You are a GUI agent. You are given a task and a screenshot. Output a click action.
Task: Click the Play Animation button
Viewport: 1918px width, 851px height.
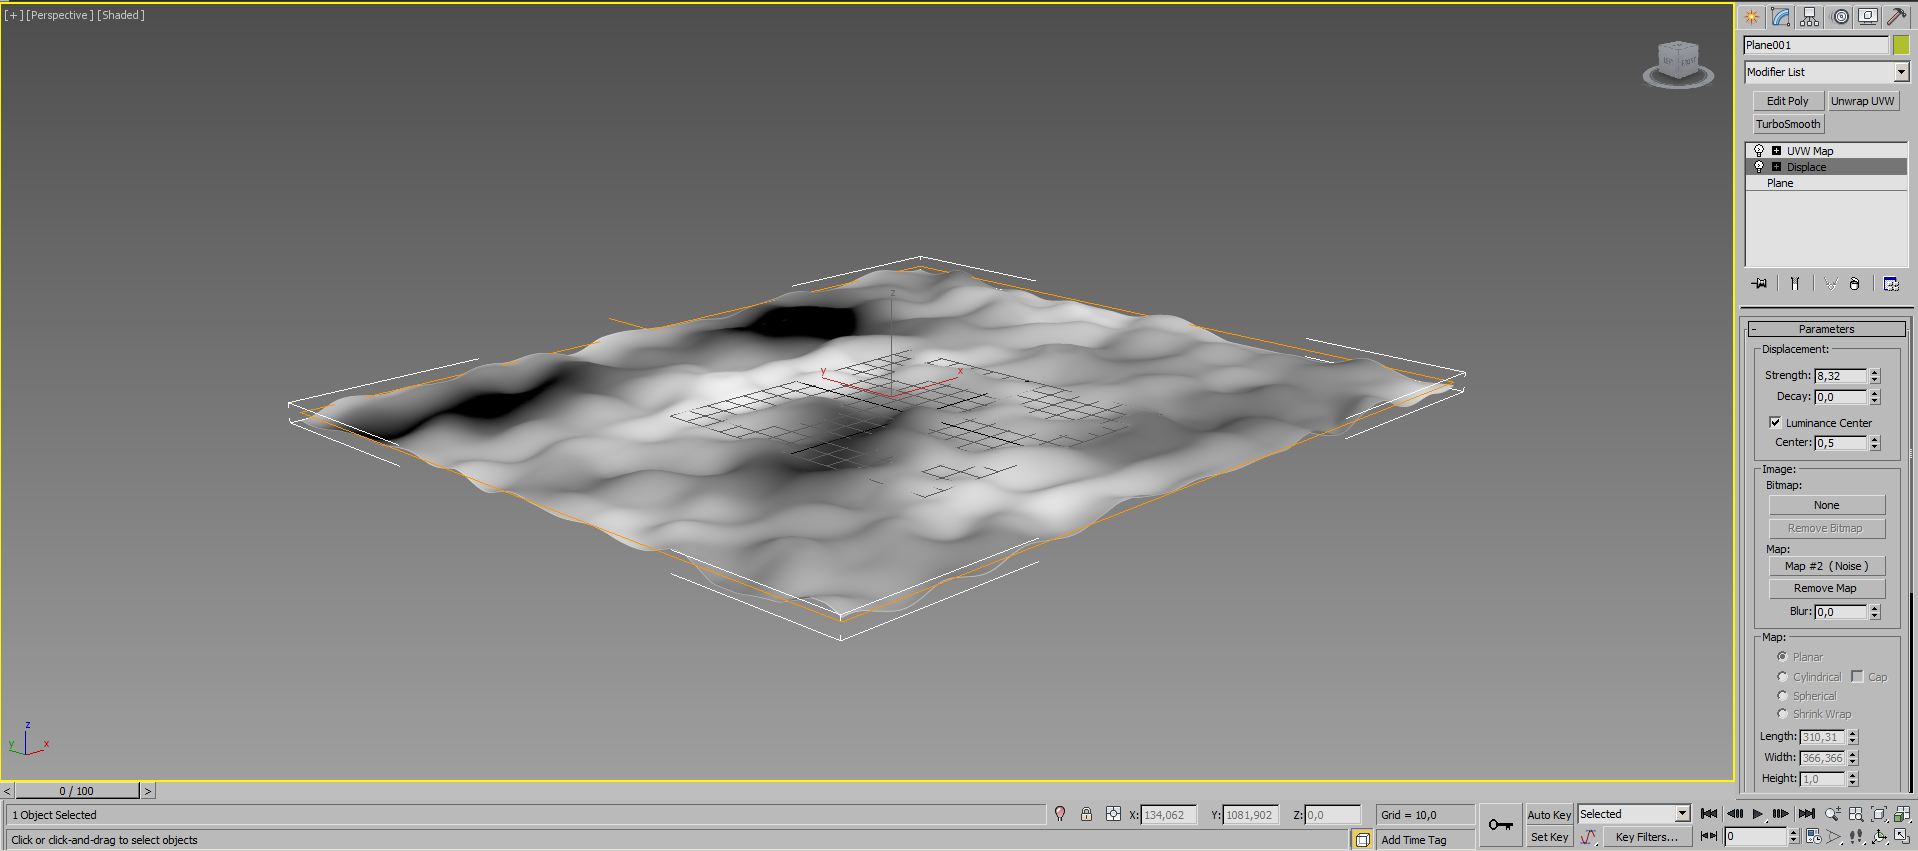tap(1757, 814)
